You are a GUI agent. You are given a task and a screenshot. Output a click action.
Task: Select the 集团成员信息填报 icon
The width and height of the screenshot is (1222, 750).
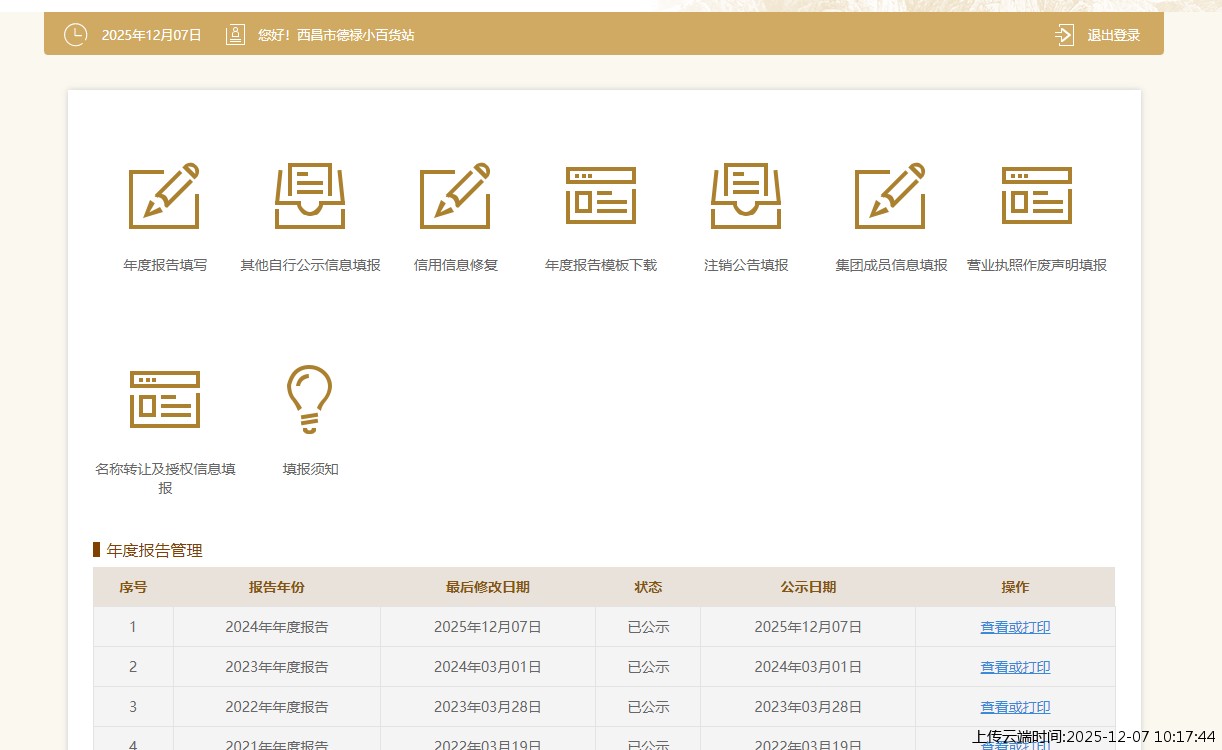coord(891,196)
